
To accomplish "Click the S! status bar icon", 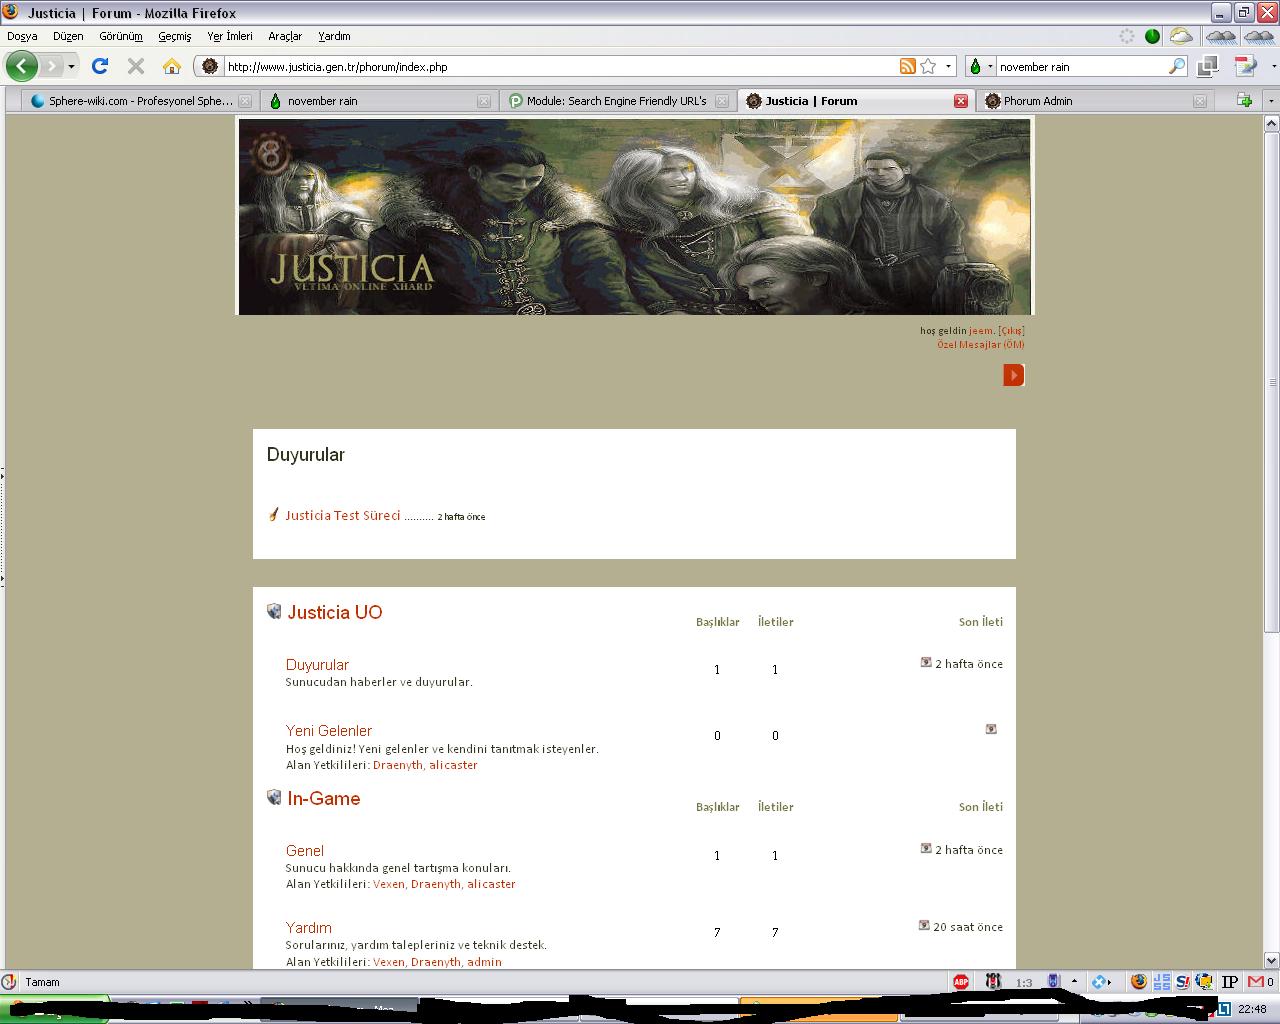I will coord(1183,982).
